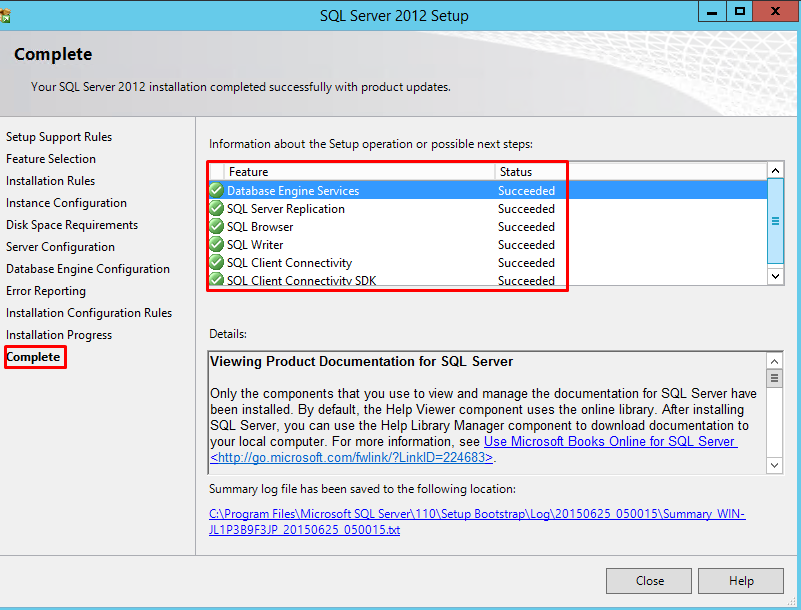Click the SQL Server setup icon in title bar
The width and height of the screenshot is (801, 610).
(x=5, y=16)
